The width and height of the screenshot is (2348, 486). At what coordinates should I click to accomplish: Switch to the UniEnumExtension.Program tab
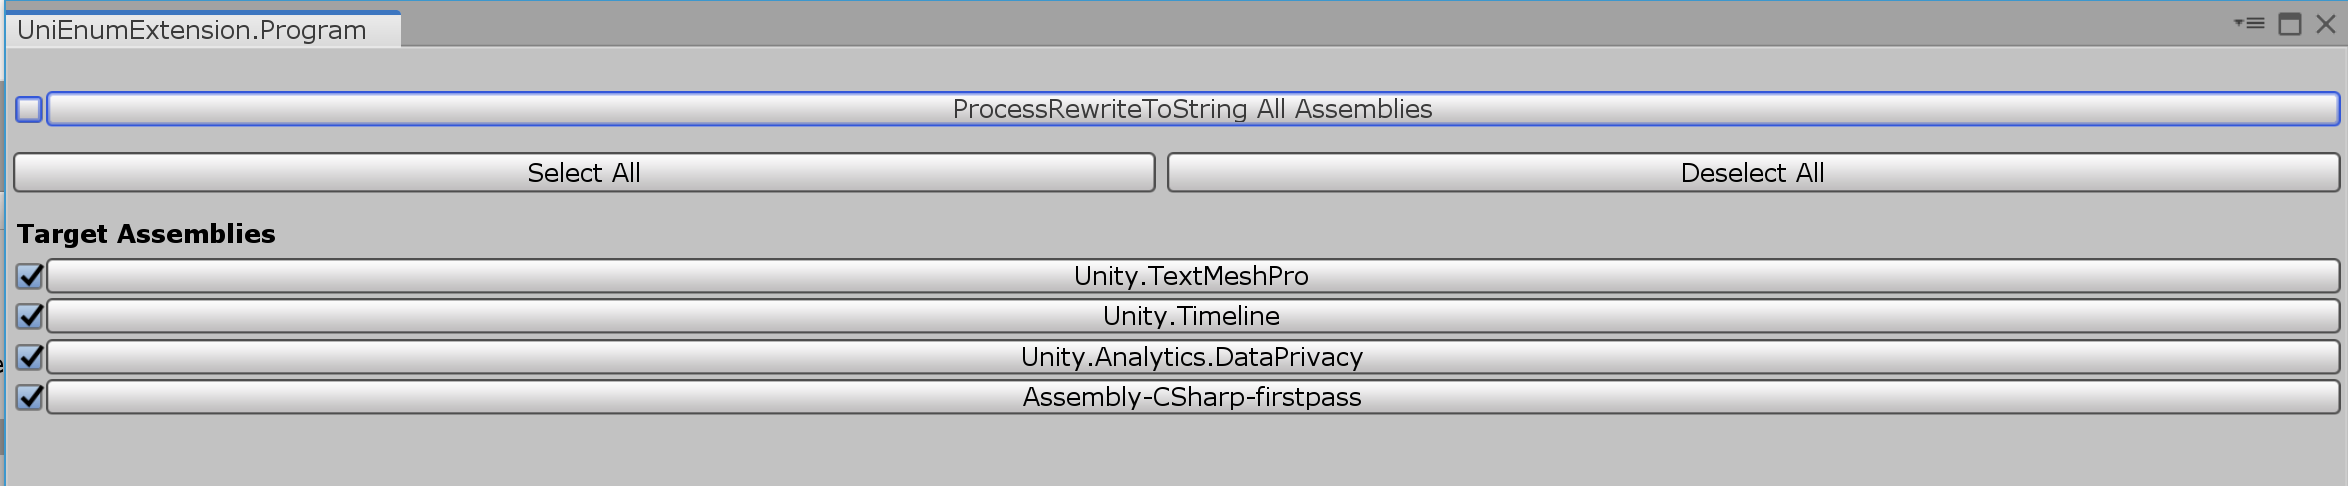point(192,30)
